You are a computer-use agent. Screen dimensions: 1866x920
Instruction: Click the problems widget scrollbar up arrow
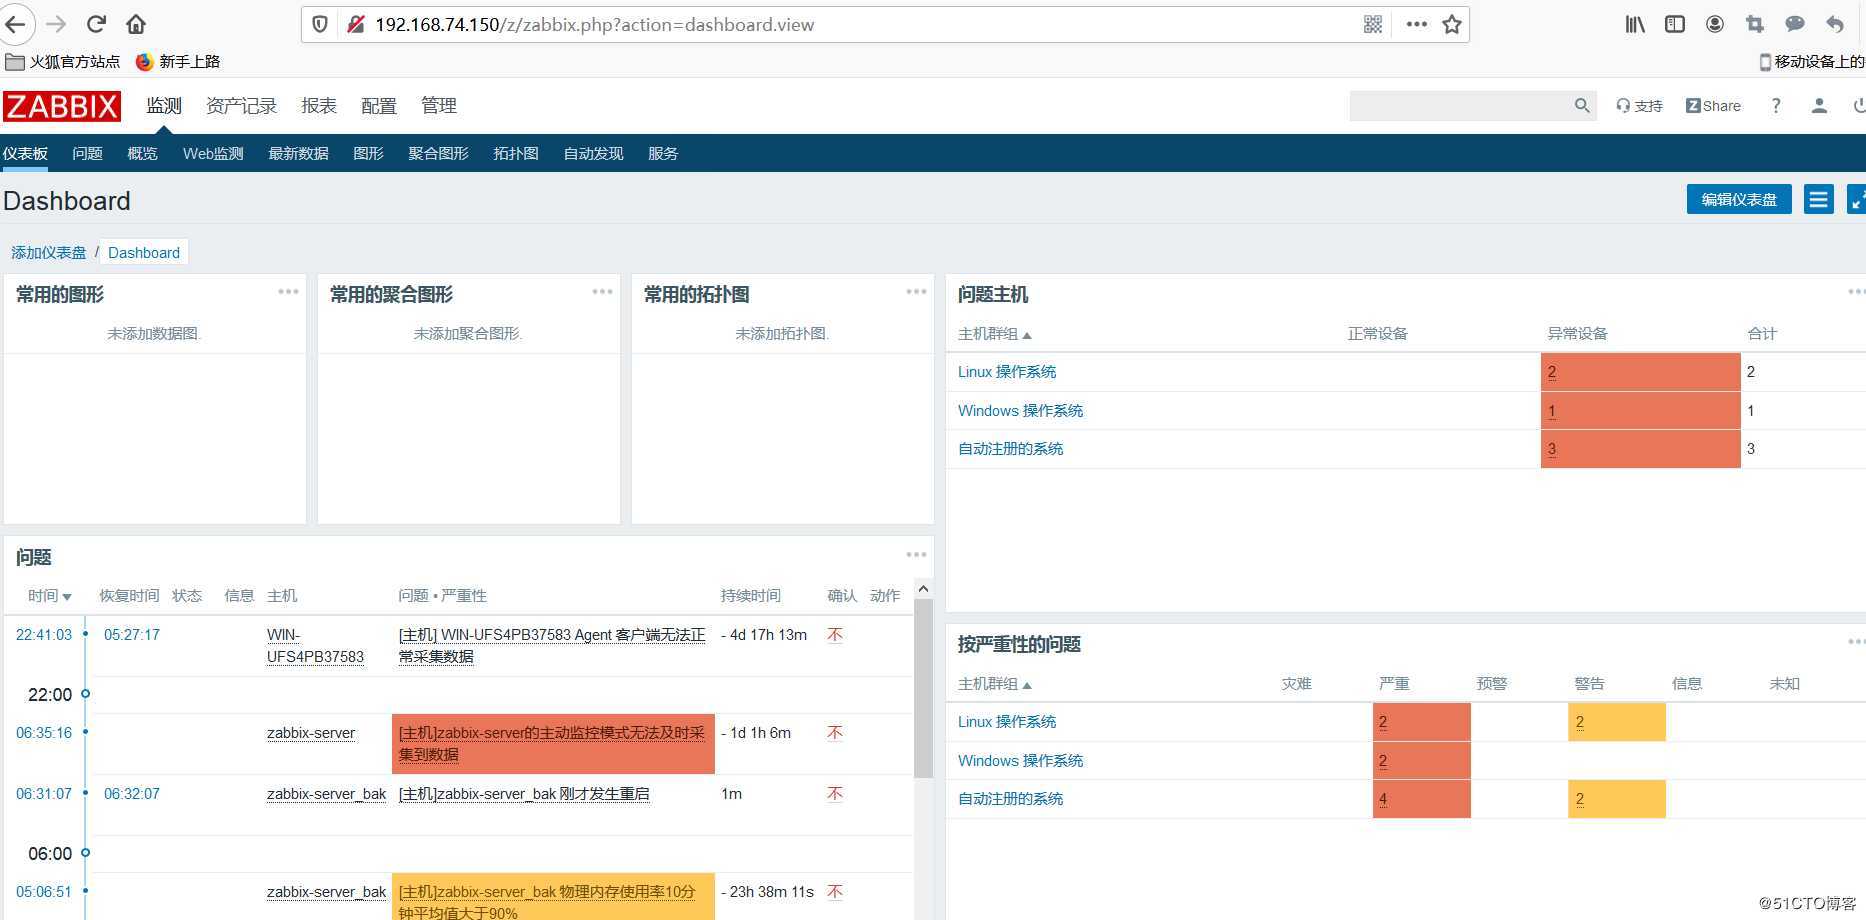923,589
